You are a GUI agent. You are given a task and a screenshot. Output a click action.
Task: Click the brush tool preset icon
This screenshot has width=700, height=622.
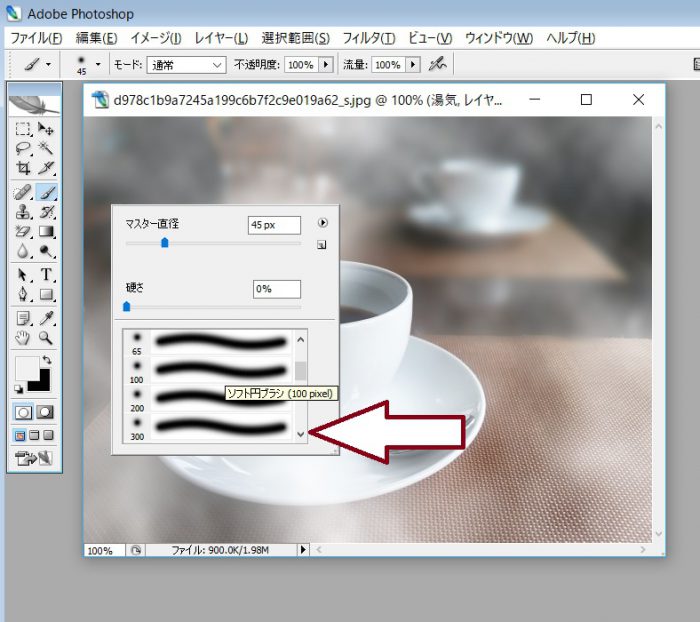coord(32,65)
